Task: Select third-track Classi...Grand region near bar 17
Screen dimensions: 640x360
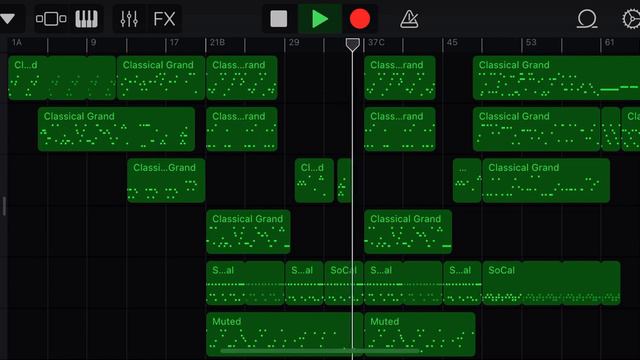Action: (x=166, y=180)
